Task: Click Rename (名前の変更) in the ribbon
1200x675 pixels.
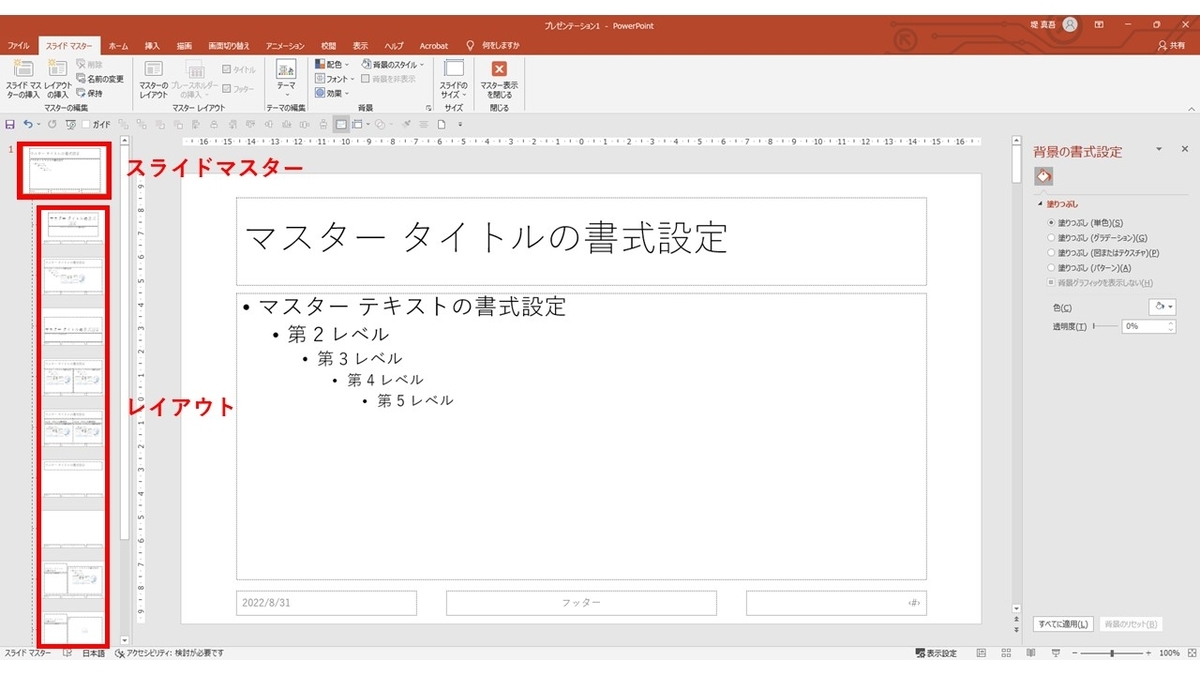Action: [x=99, y=78]
